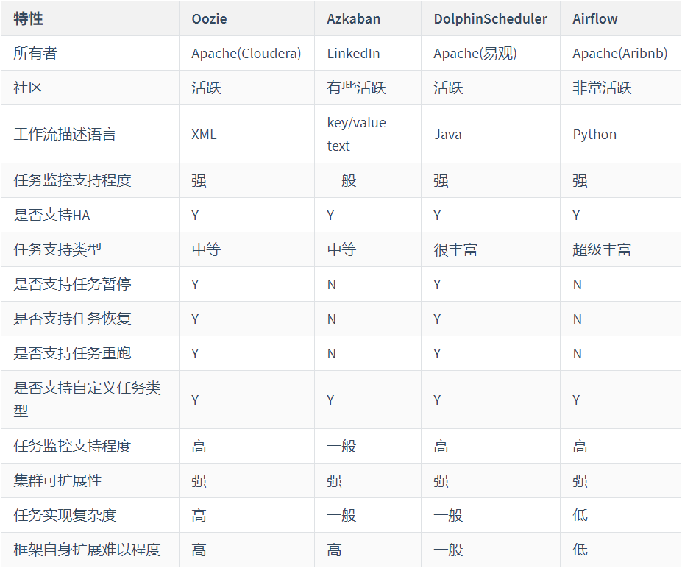The height and width of the screenshot is (568, 682).
Task: Select N under Azkaban in 任务暂停 row
Action: pyautogui.click(x=331, y=284)
